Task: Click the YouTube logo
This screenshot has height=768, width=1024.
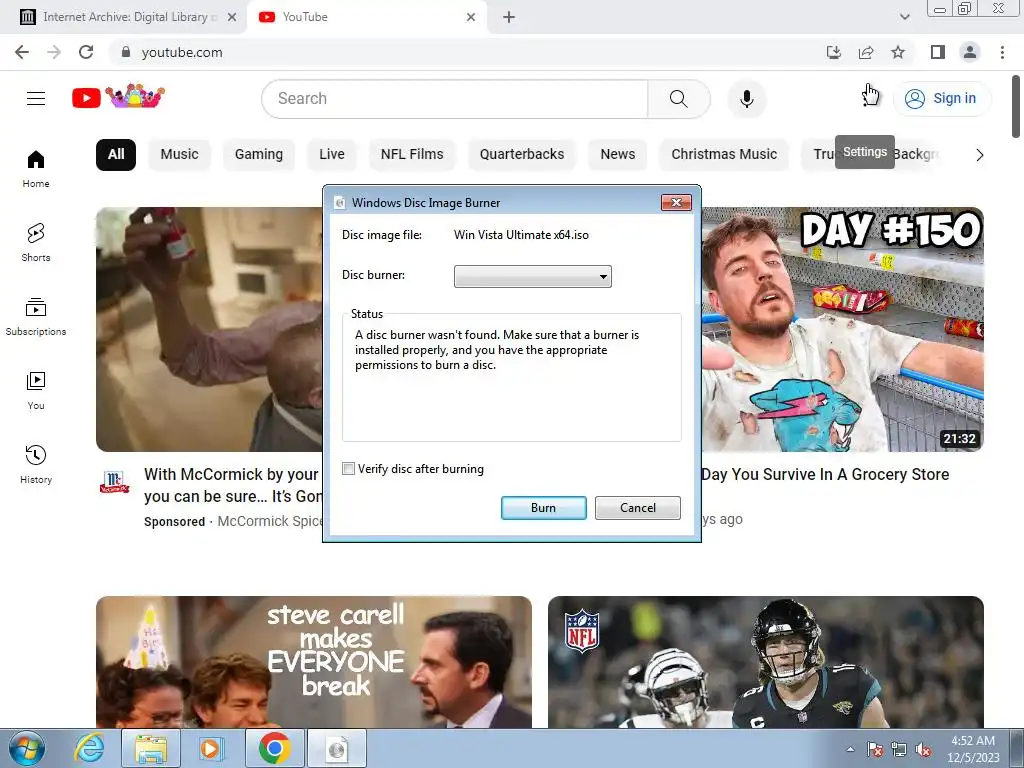Action: [x=118, y=97]
